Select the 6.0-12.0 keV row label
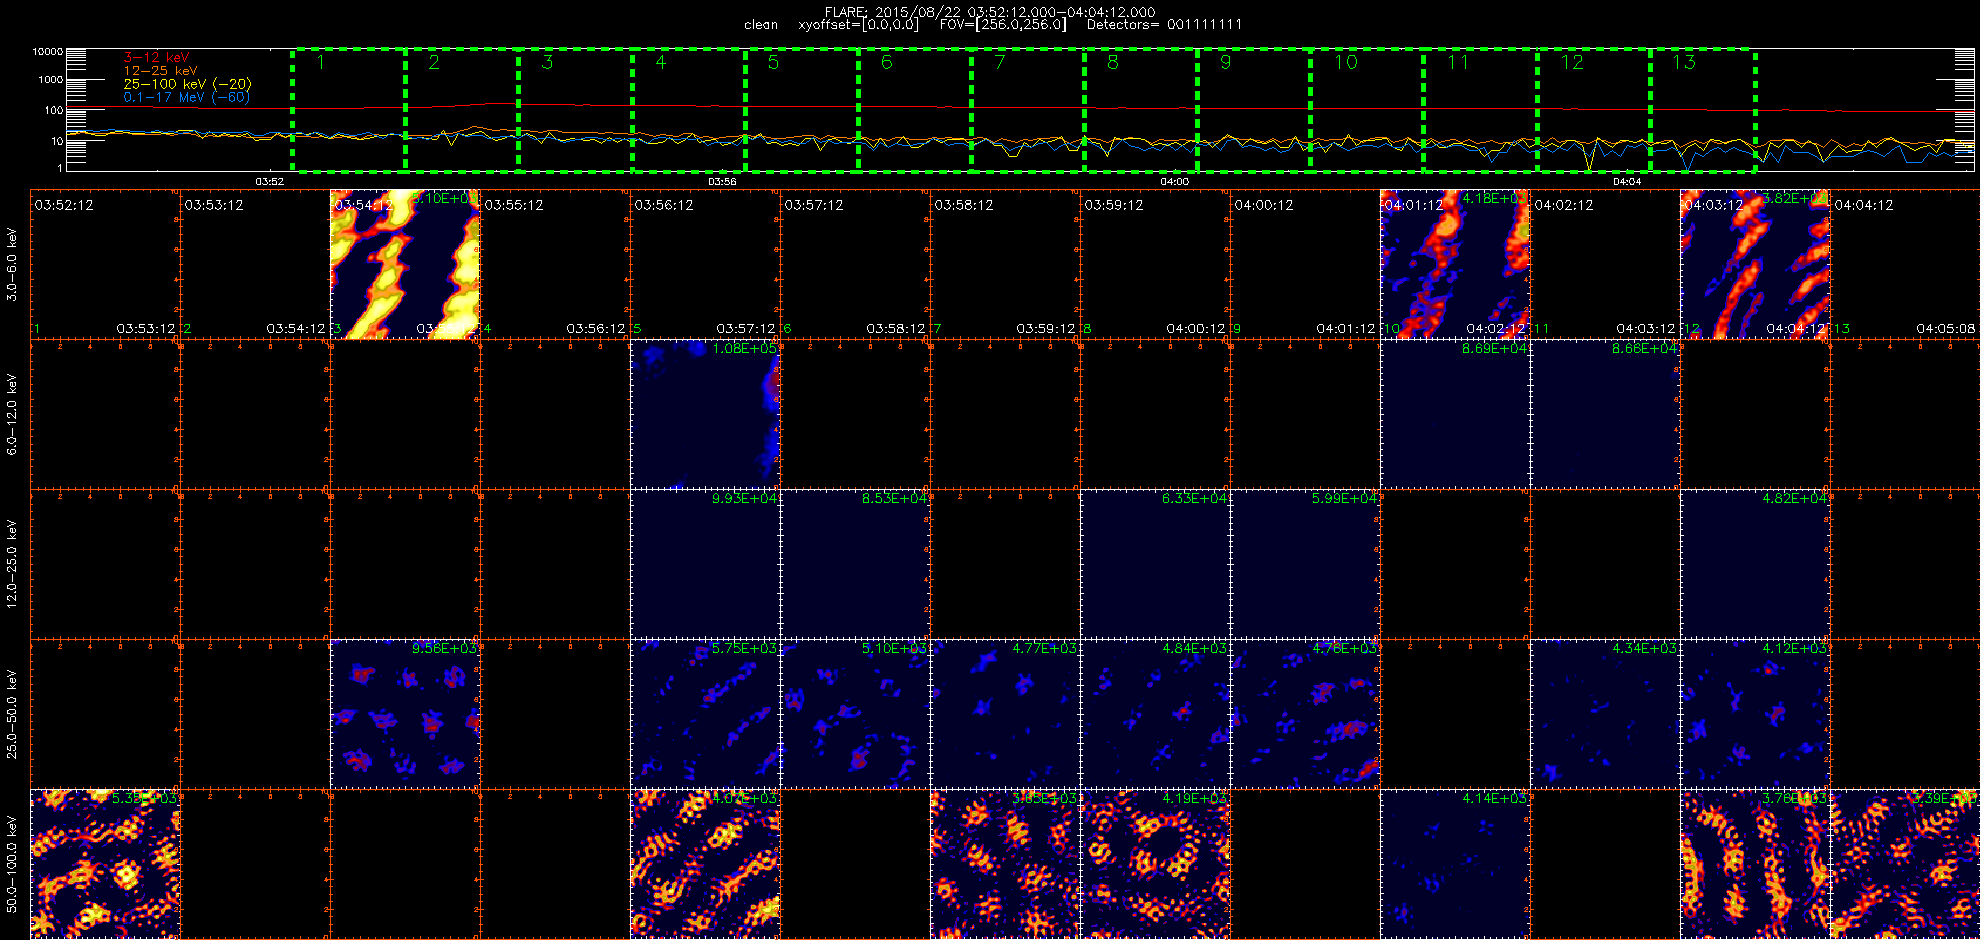Viewport: 1980px width, 940px height. (12, 414)
